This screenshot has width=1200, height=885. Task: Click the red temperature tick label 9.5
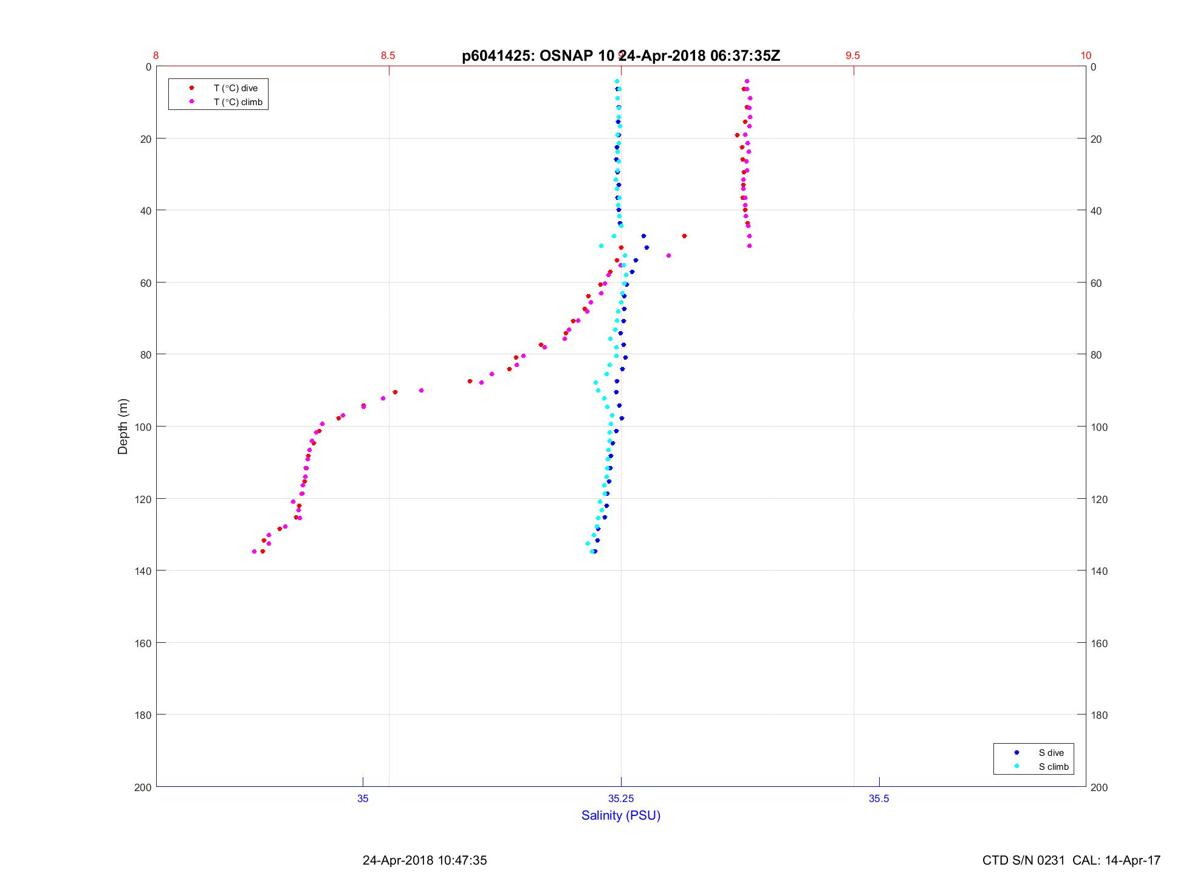[852, 56]
